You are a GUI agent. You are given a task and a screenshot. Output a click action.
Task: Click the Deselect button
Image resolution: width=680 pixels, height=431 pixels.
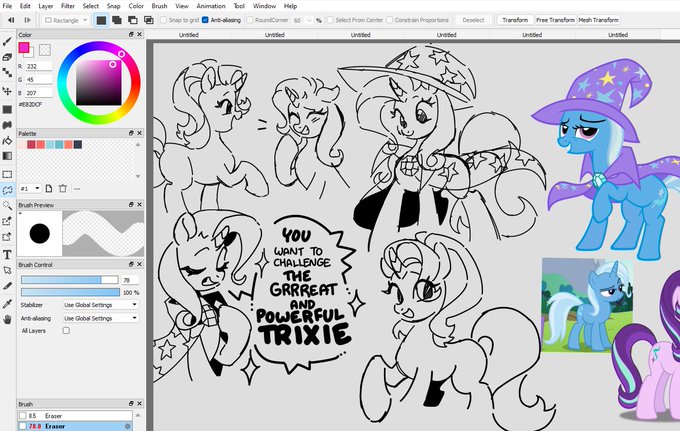click(x=473, y=20)
